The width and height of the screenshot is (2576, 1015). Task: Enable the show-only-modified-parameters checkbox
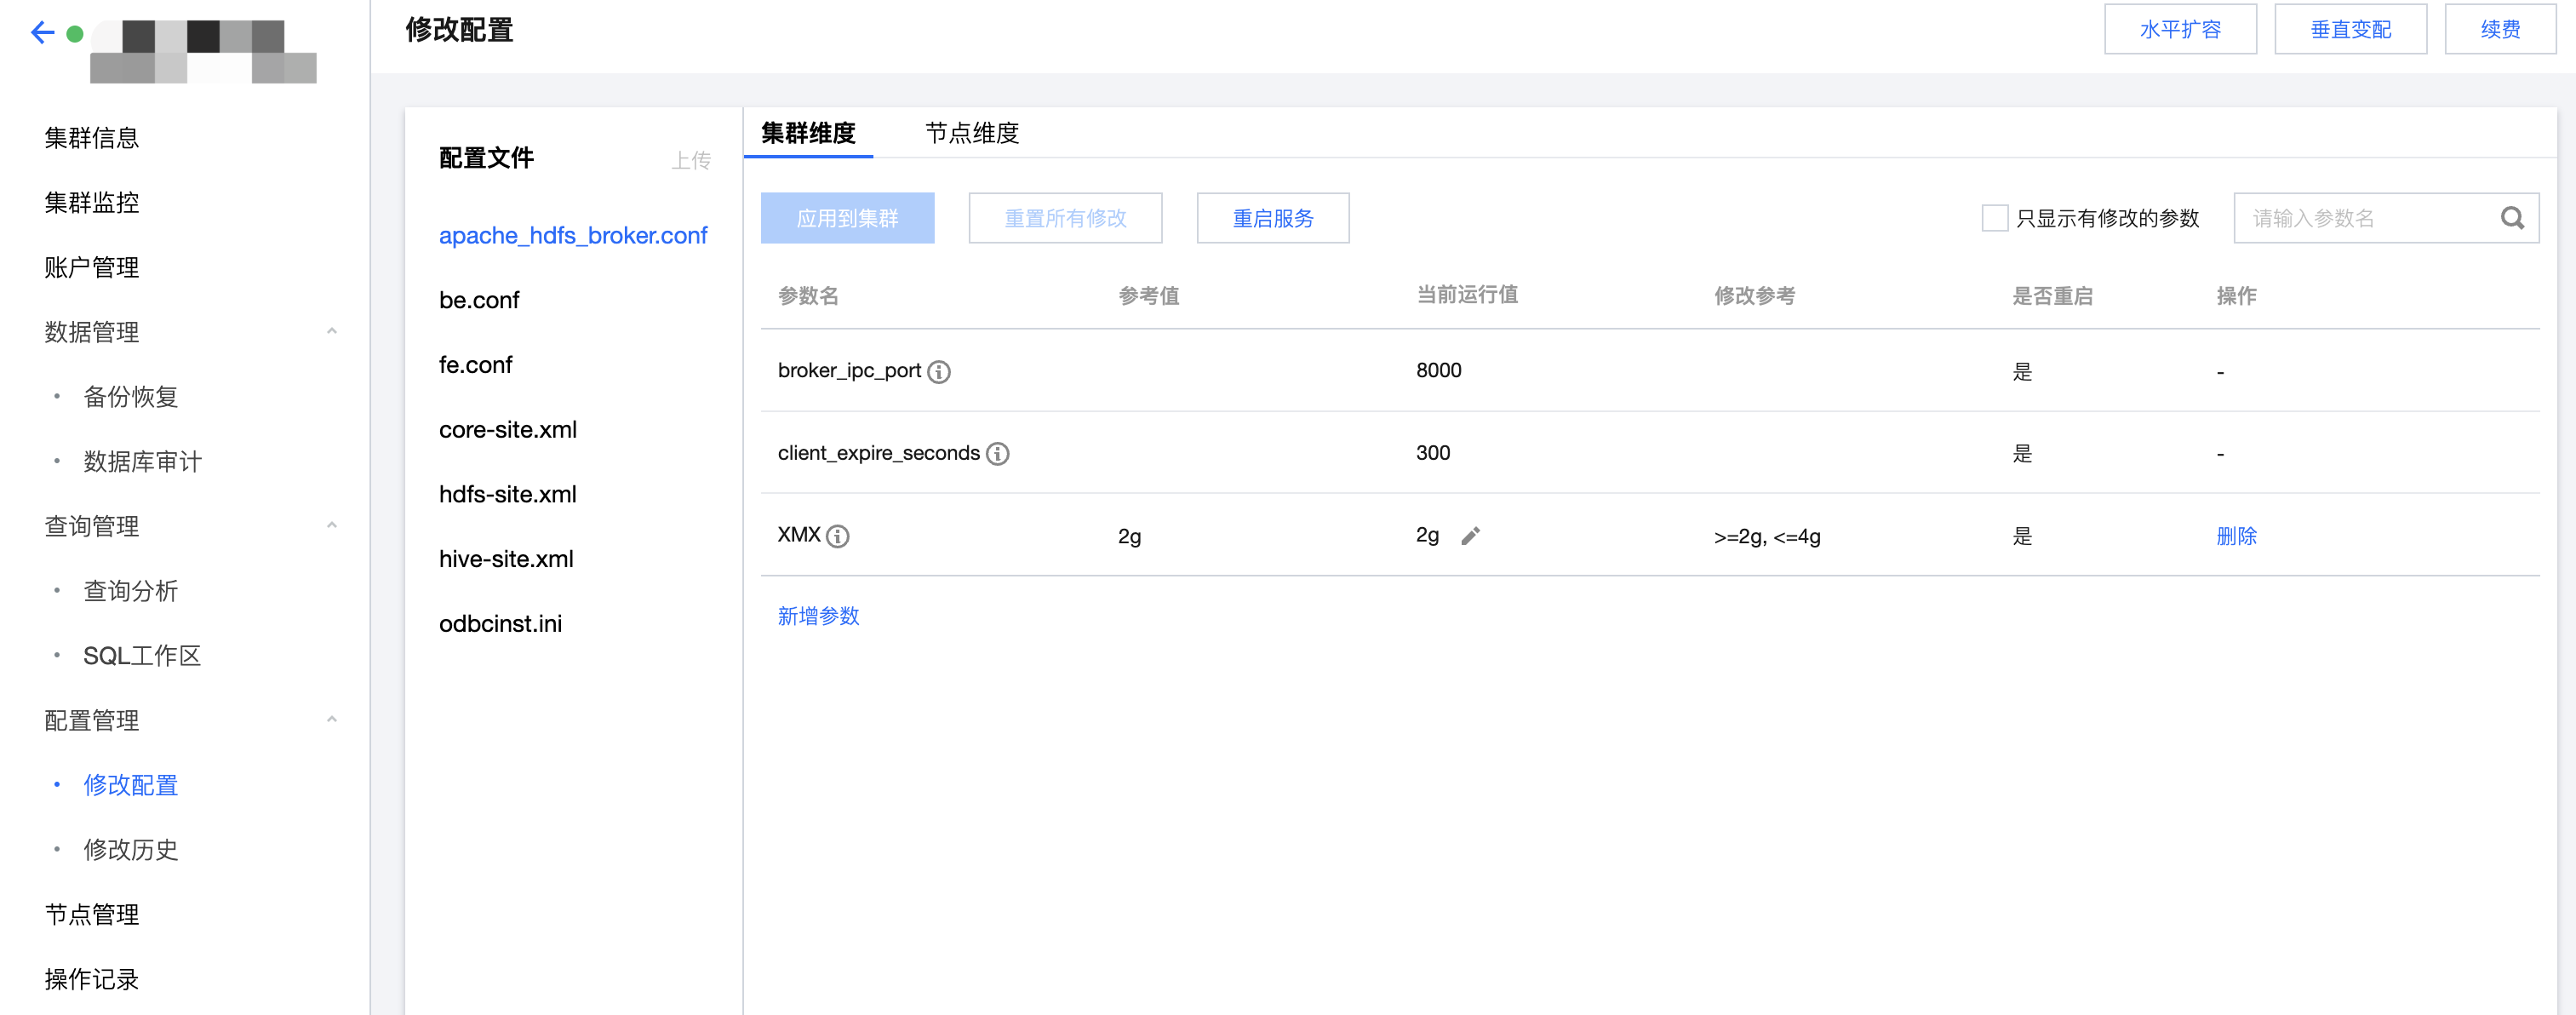coord(1994,218)
